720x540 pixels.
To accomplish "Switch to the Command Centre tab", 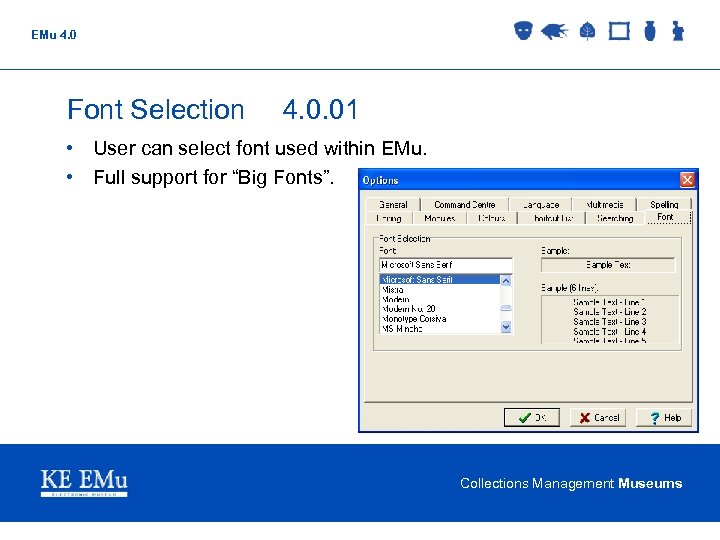I will click(x=465, y=204).
